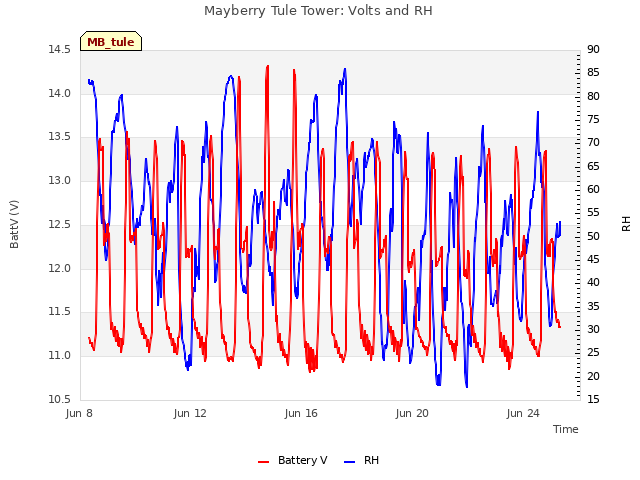Click the Jun 8 date tick label

tap(79, 413)
